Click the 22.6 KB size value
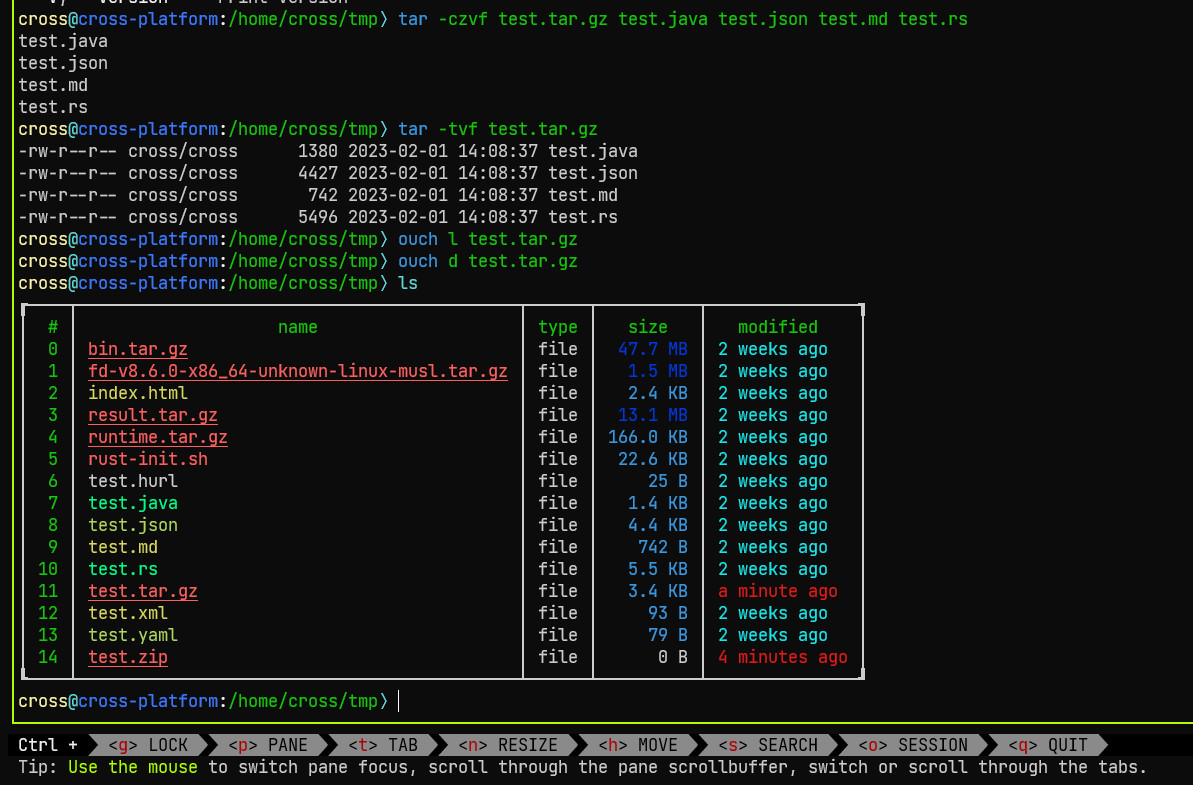1193x785 pixels. coord(653,459)
